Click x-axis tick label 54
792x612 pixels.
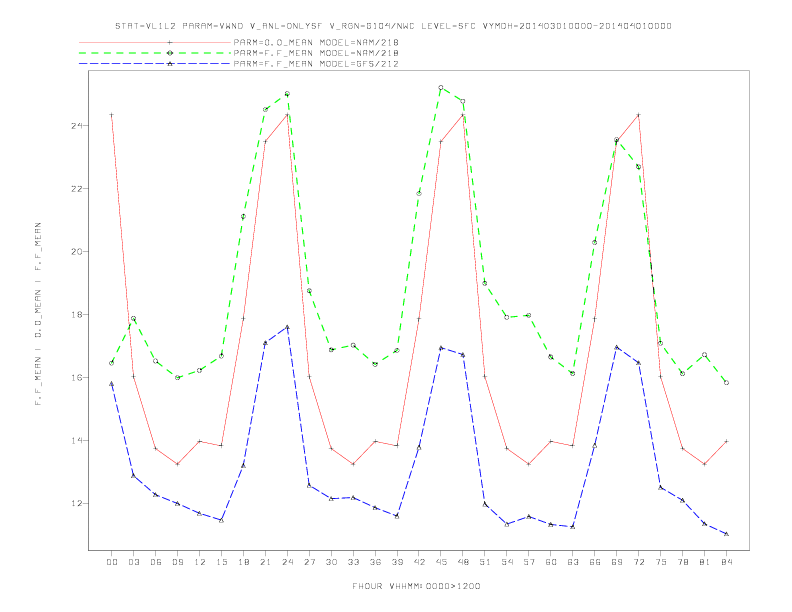coord(507,562)
